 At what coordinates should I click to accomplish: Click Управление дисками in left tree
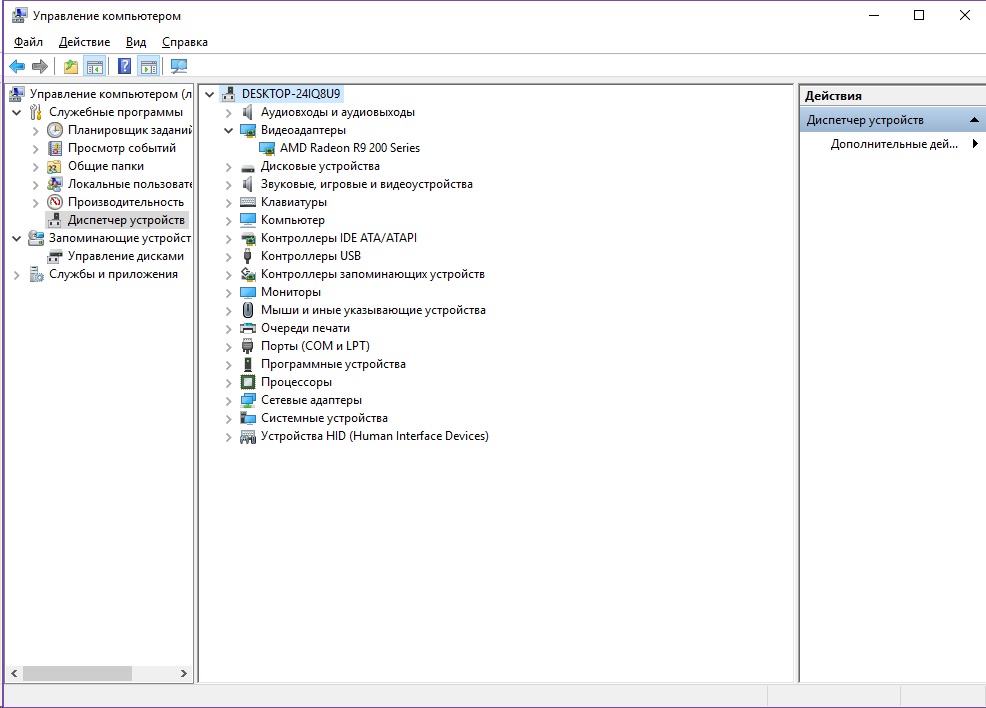[125, 256]
